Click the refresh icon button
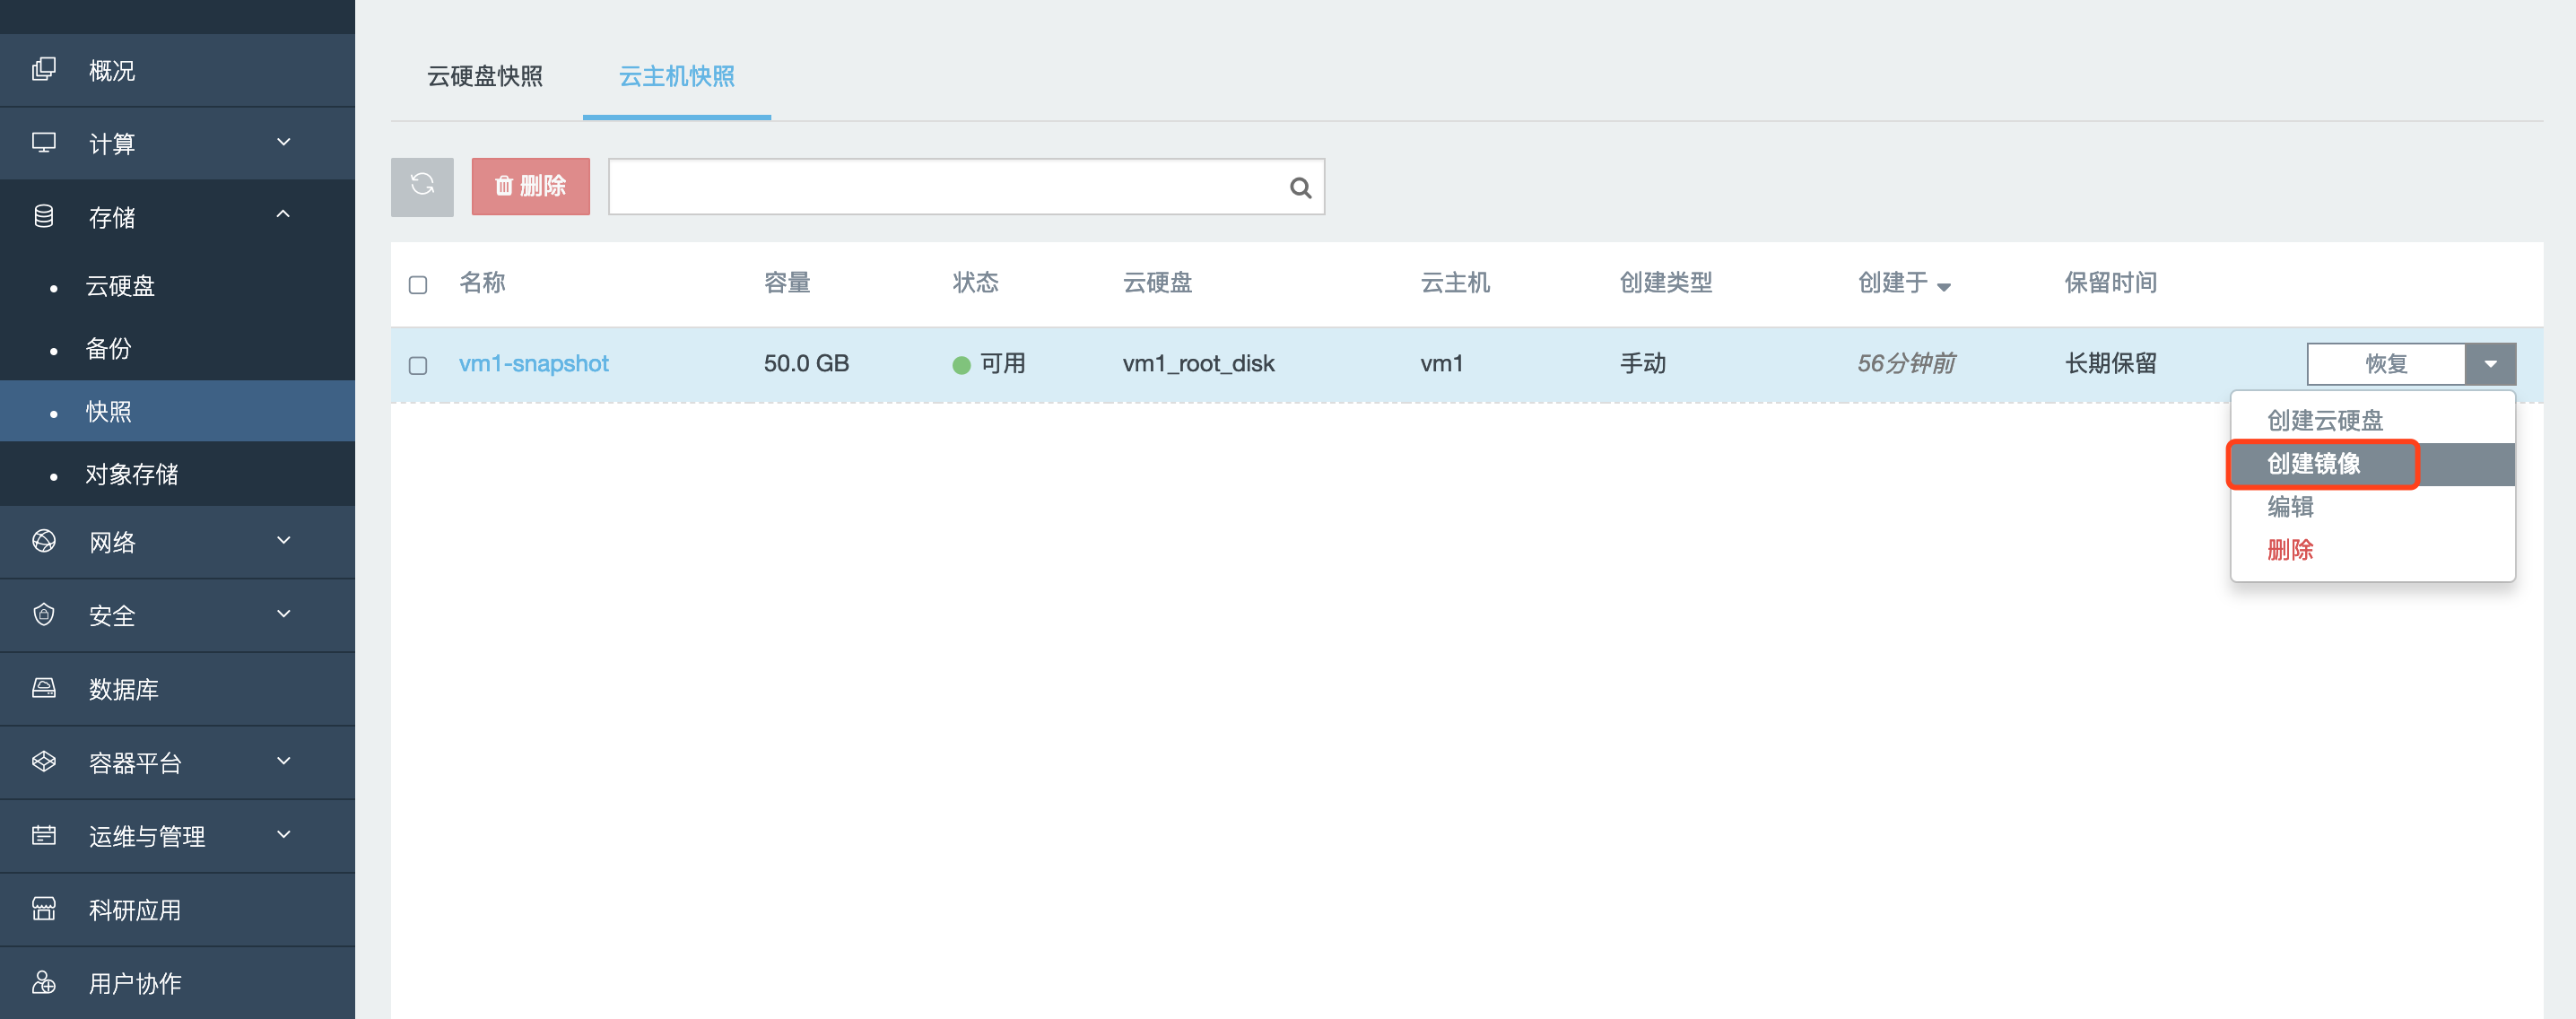Screen dimensions: 2576x1019 coord(422,186)
